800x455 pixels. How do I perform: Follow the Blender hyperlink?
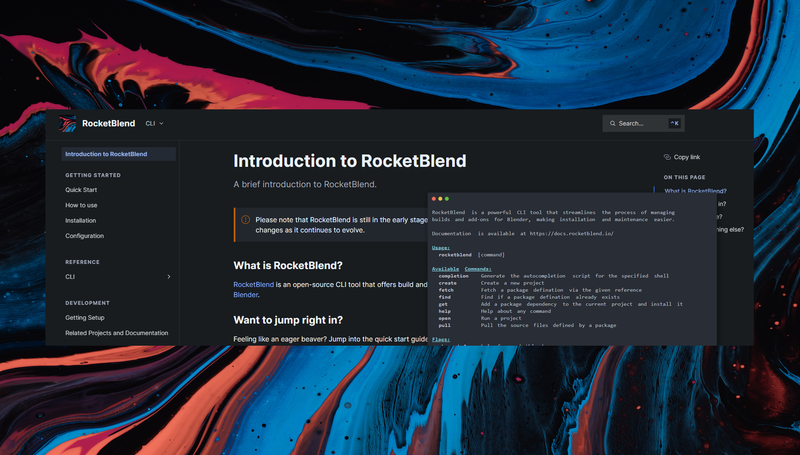tap(245, 295)
